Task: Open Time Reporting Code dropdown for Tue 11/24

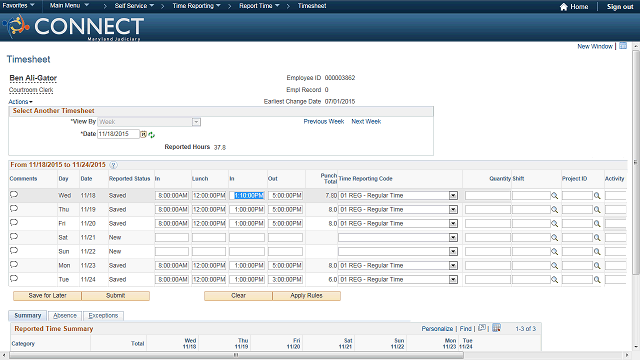Action: click(x=453, y=280)
